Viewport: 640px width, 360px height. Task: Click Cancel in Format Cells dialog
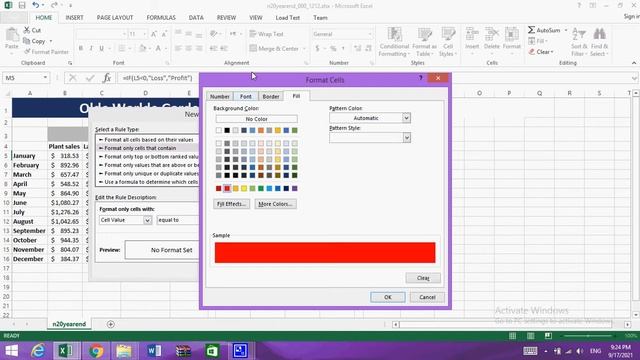[x=427, y=297]
